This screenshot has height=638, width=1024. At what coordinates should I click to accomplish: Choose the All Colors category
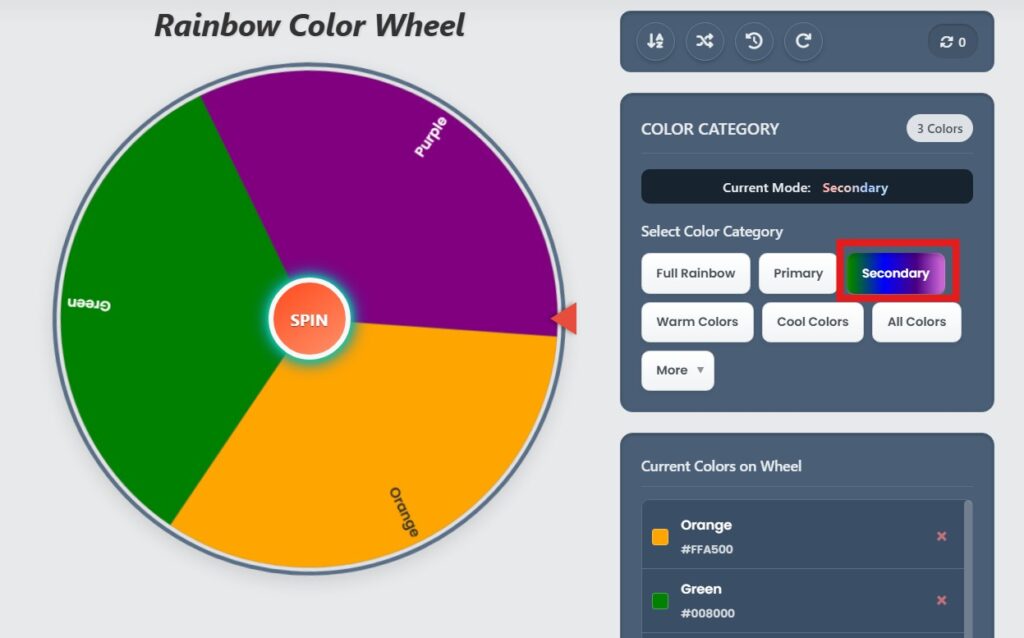coord(916,322)
